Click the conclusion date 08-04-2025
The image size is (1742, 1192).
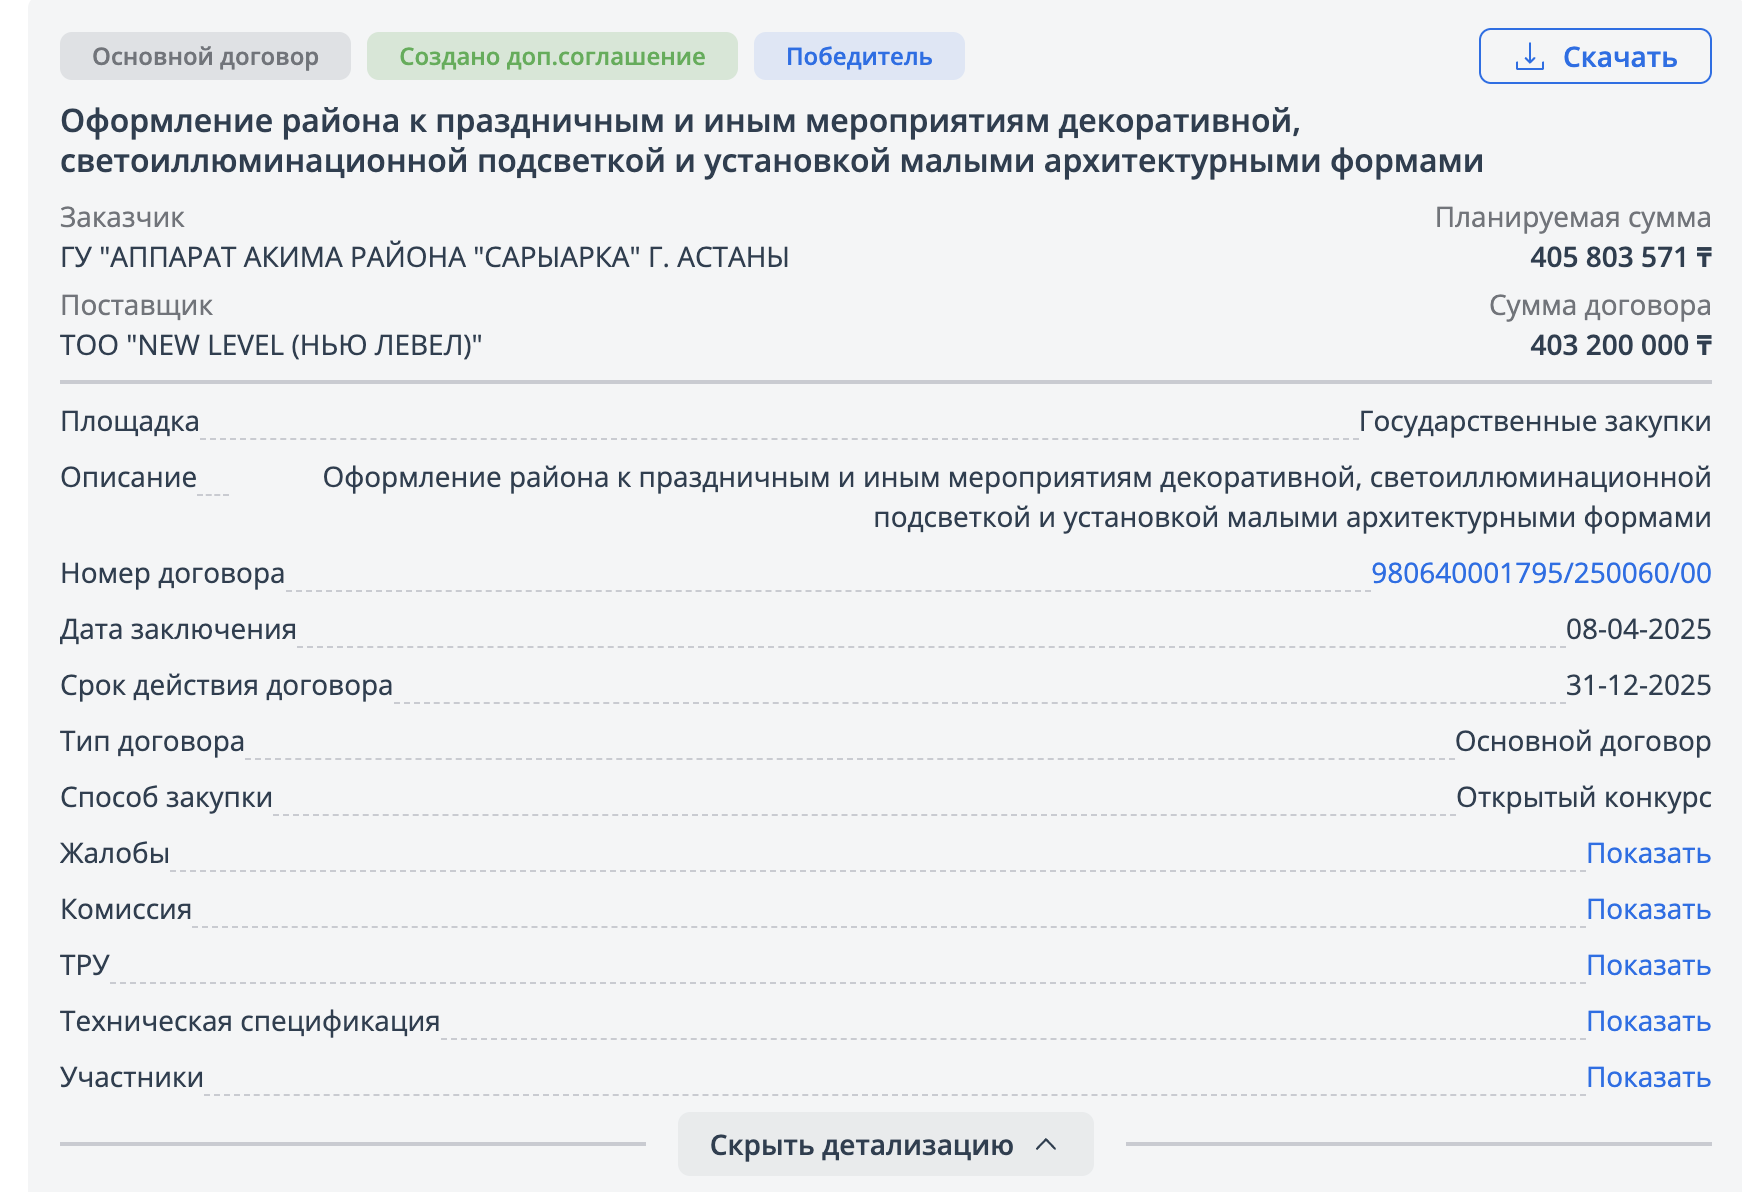point(1638,629)
